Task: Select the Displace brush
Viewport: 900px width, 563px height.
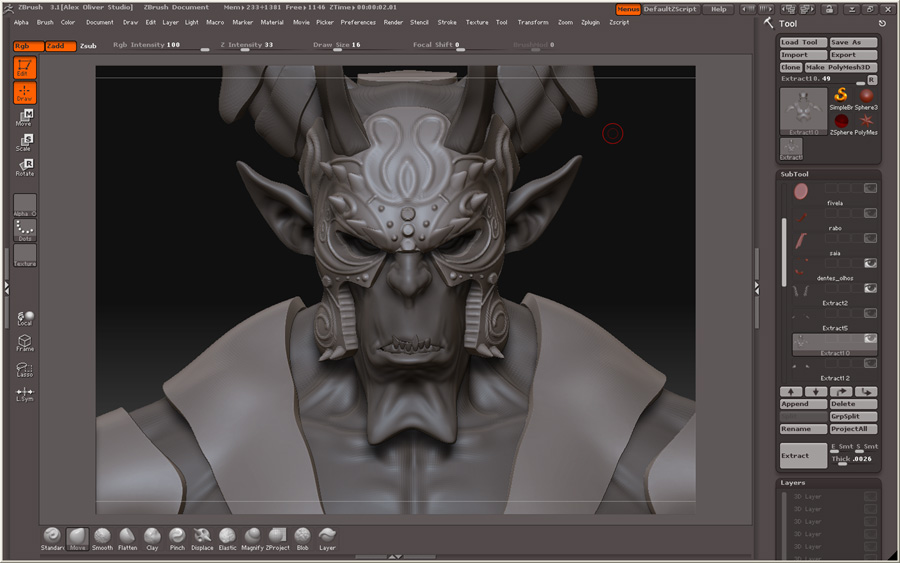Action: tap(202, 539)
